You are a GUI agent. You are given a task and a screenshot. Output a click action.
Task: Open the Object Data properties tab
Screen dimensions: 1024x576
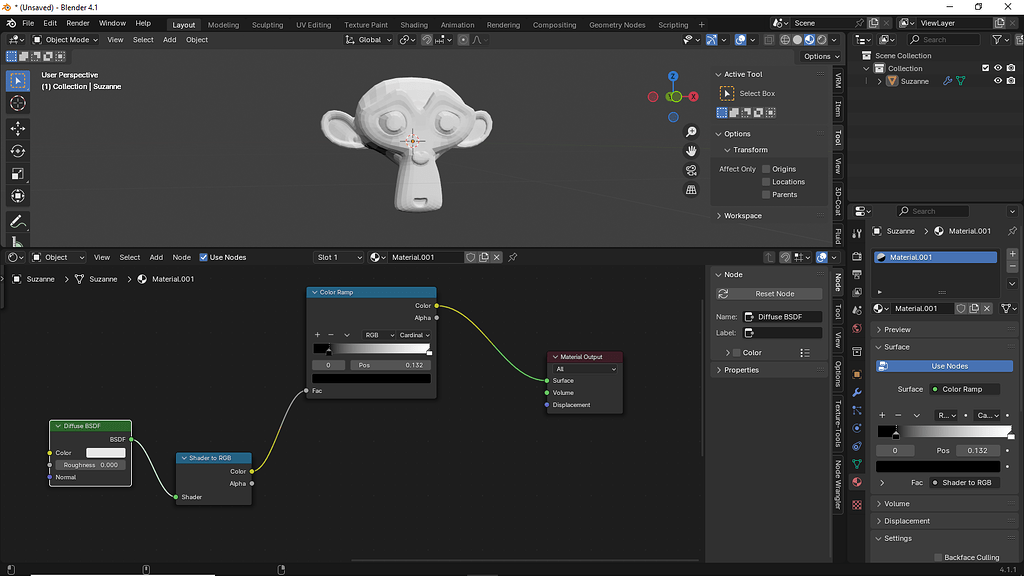point(857,464)
